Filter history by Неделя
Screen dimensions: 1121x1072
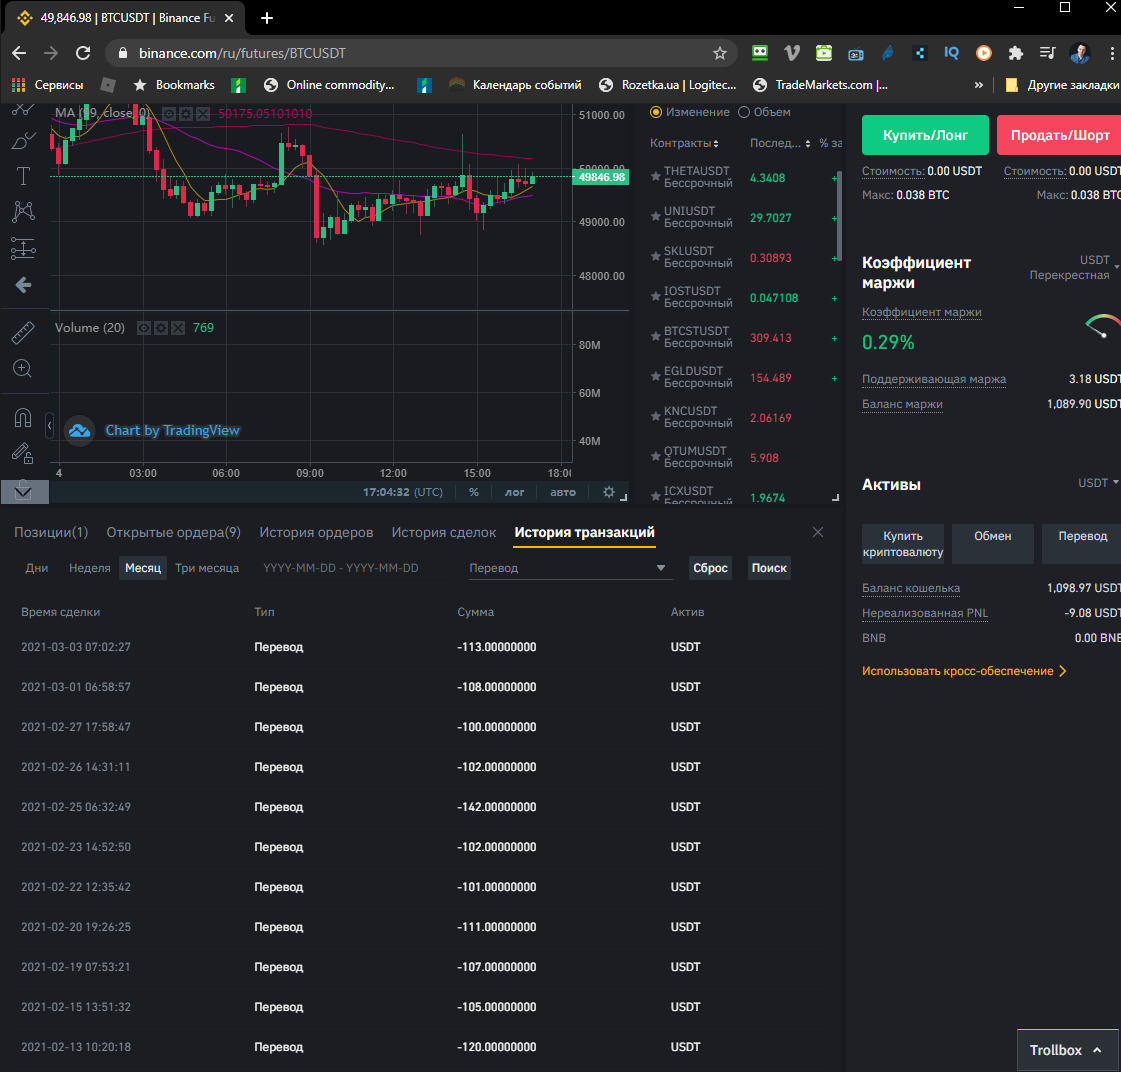pos(89,568)
